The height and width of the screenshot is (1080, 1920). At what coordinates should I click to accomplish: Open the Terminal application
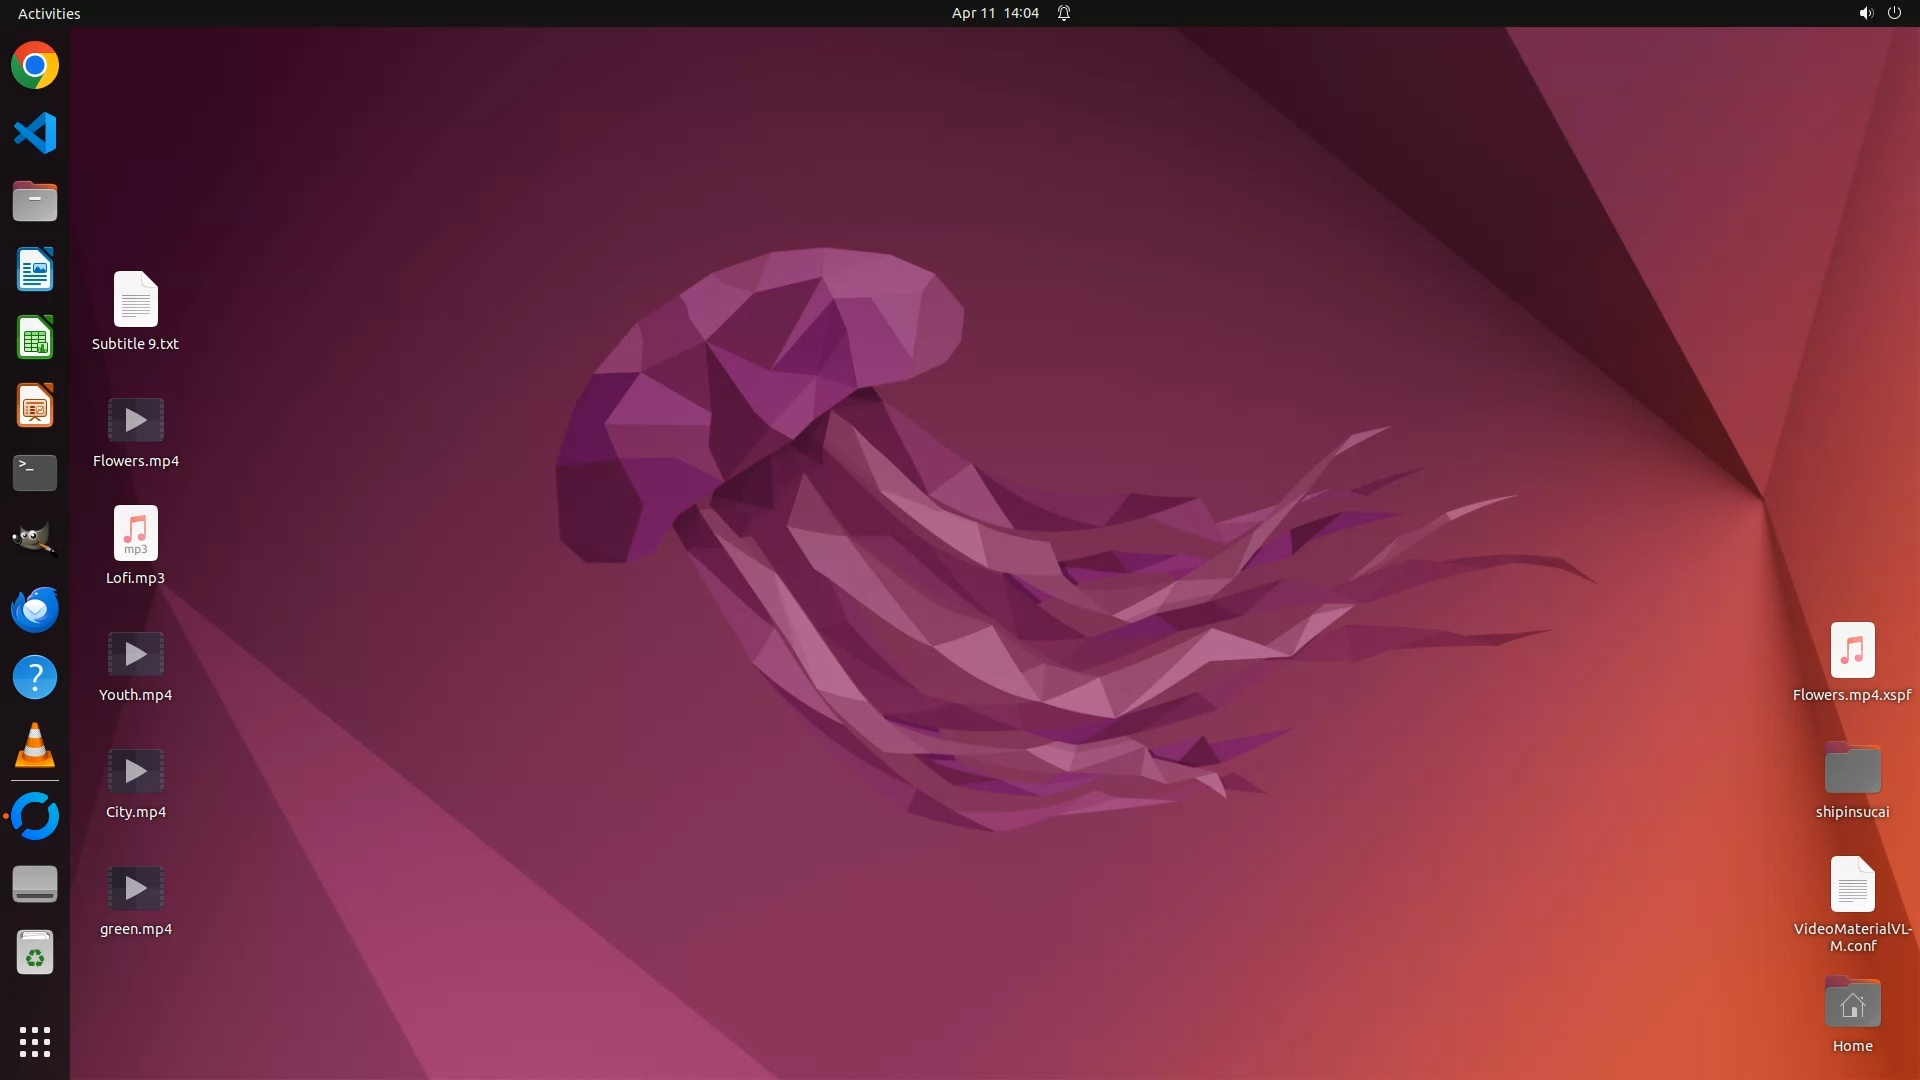35,473
